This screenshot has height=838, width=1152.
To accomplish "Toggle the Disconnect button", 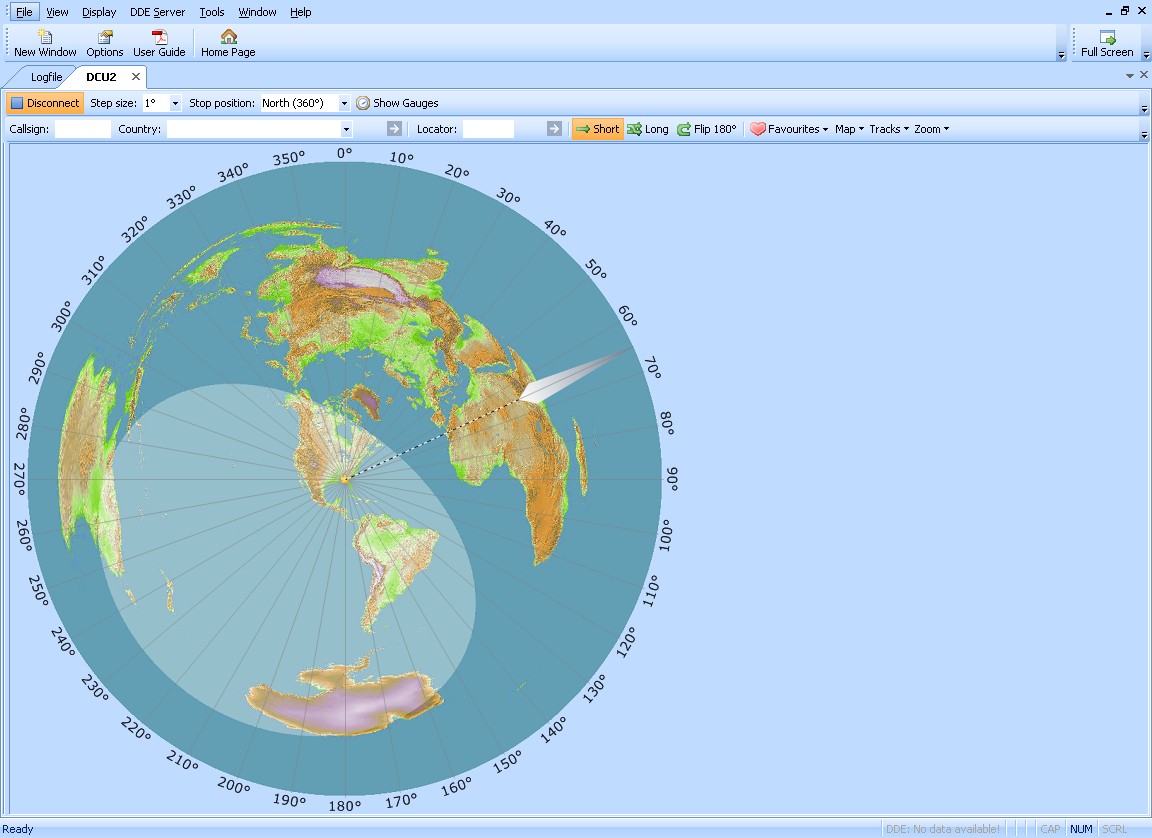I will click(45, 103).
